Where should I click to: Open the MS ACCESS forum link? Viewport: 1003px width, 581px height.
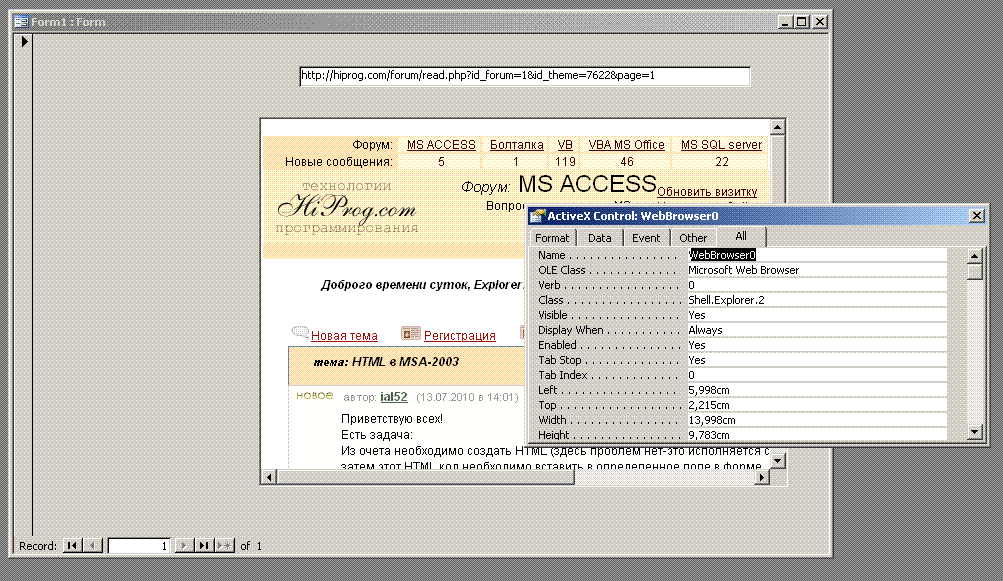[x=441, y=145]
